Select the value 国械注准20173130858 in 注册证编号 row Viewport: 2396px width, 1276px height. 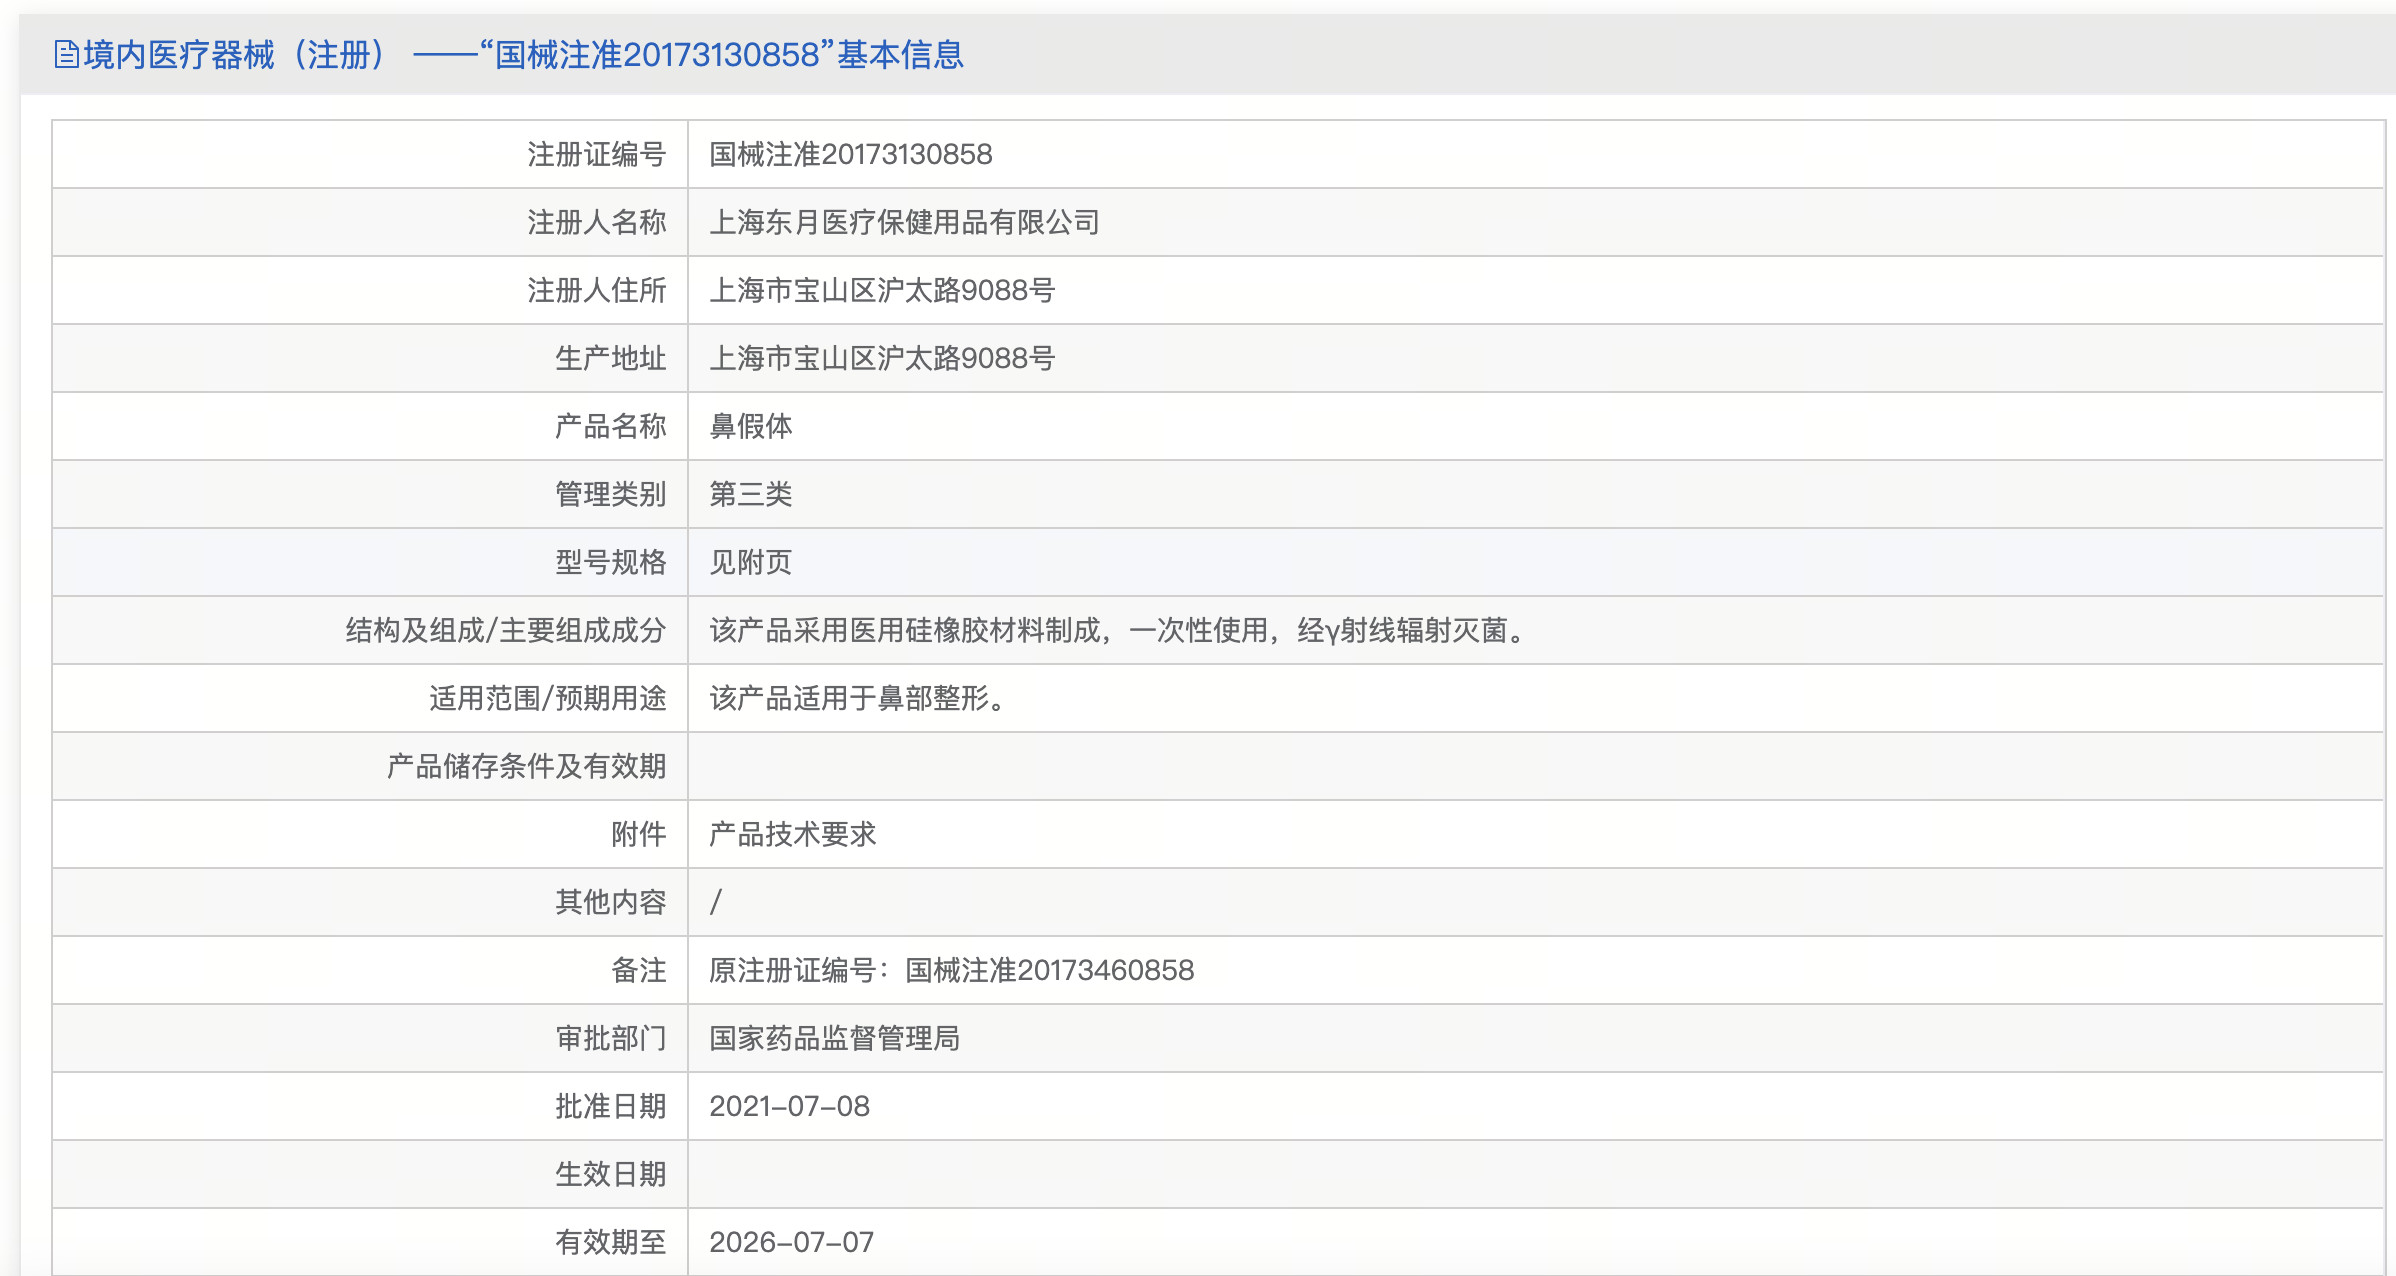tap(851, 154)
